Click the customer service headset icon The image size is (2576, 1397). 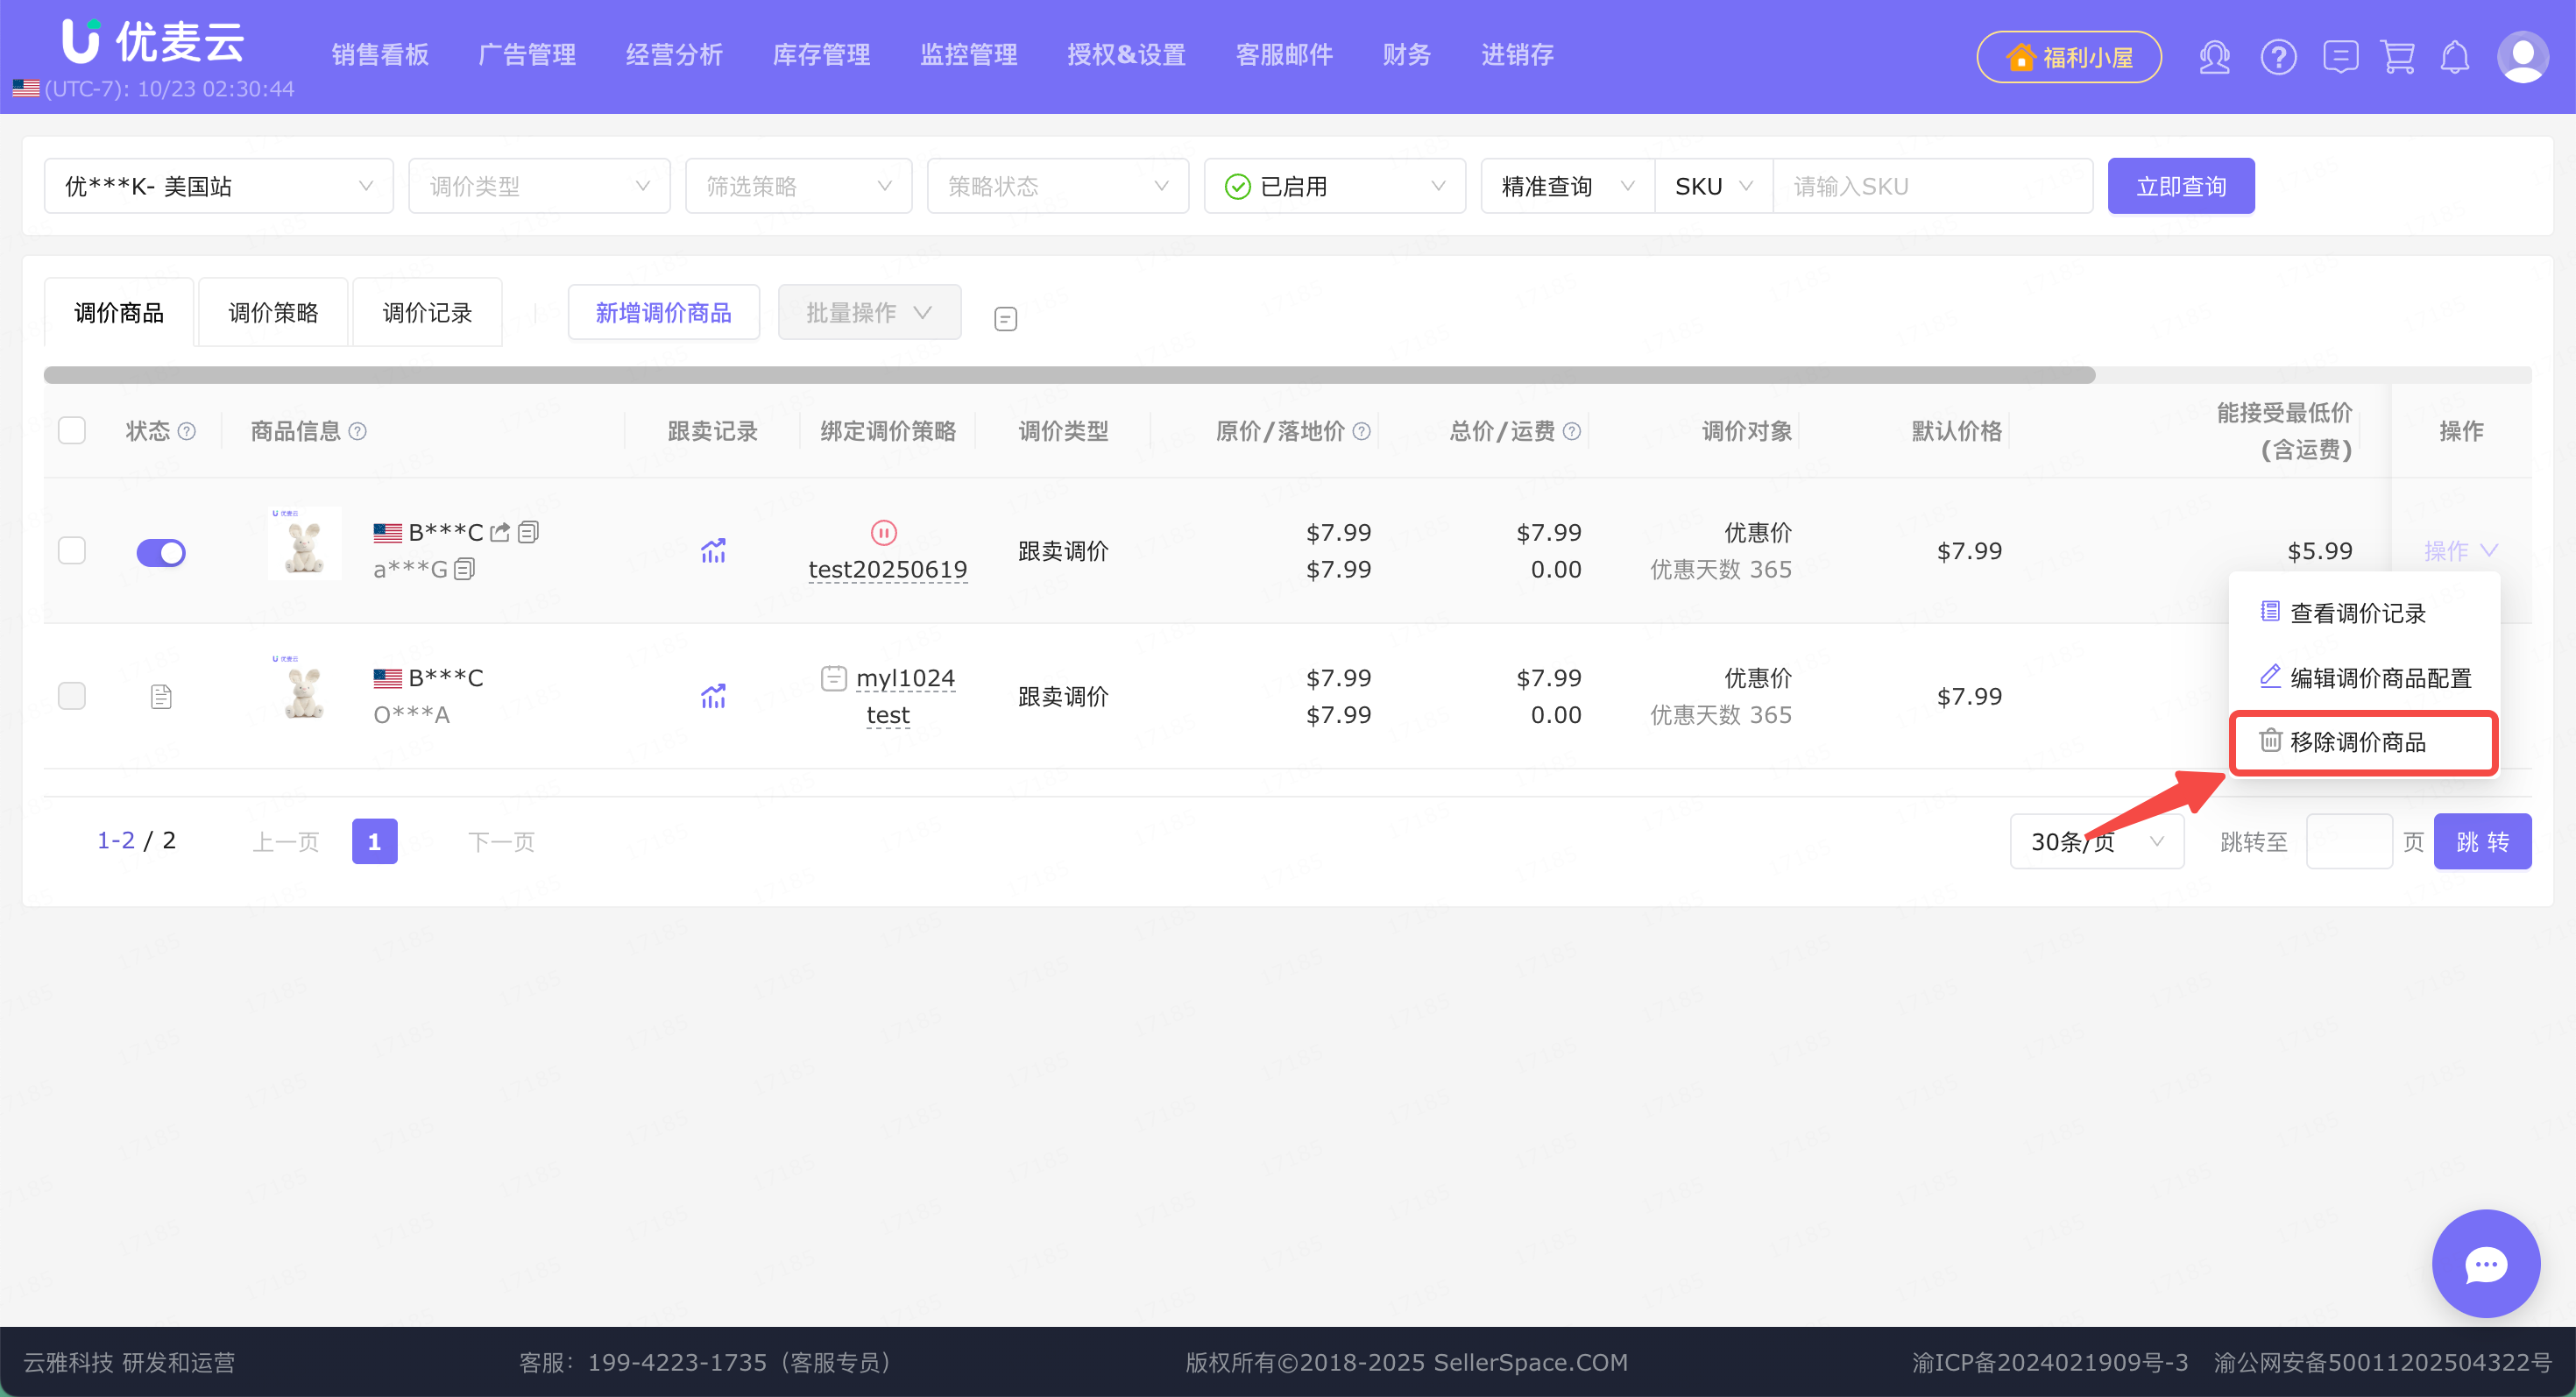2214,57
